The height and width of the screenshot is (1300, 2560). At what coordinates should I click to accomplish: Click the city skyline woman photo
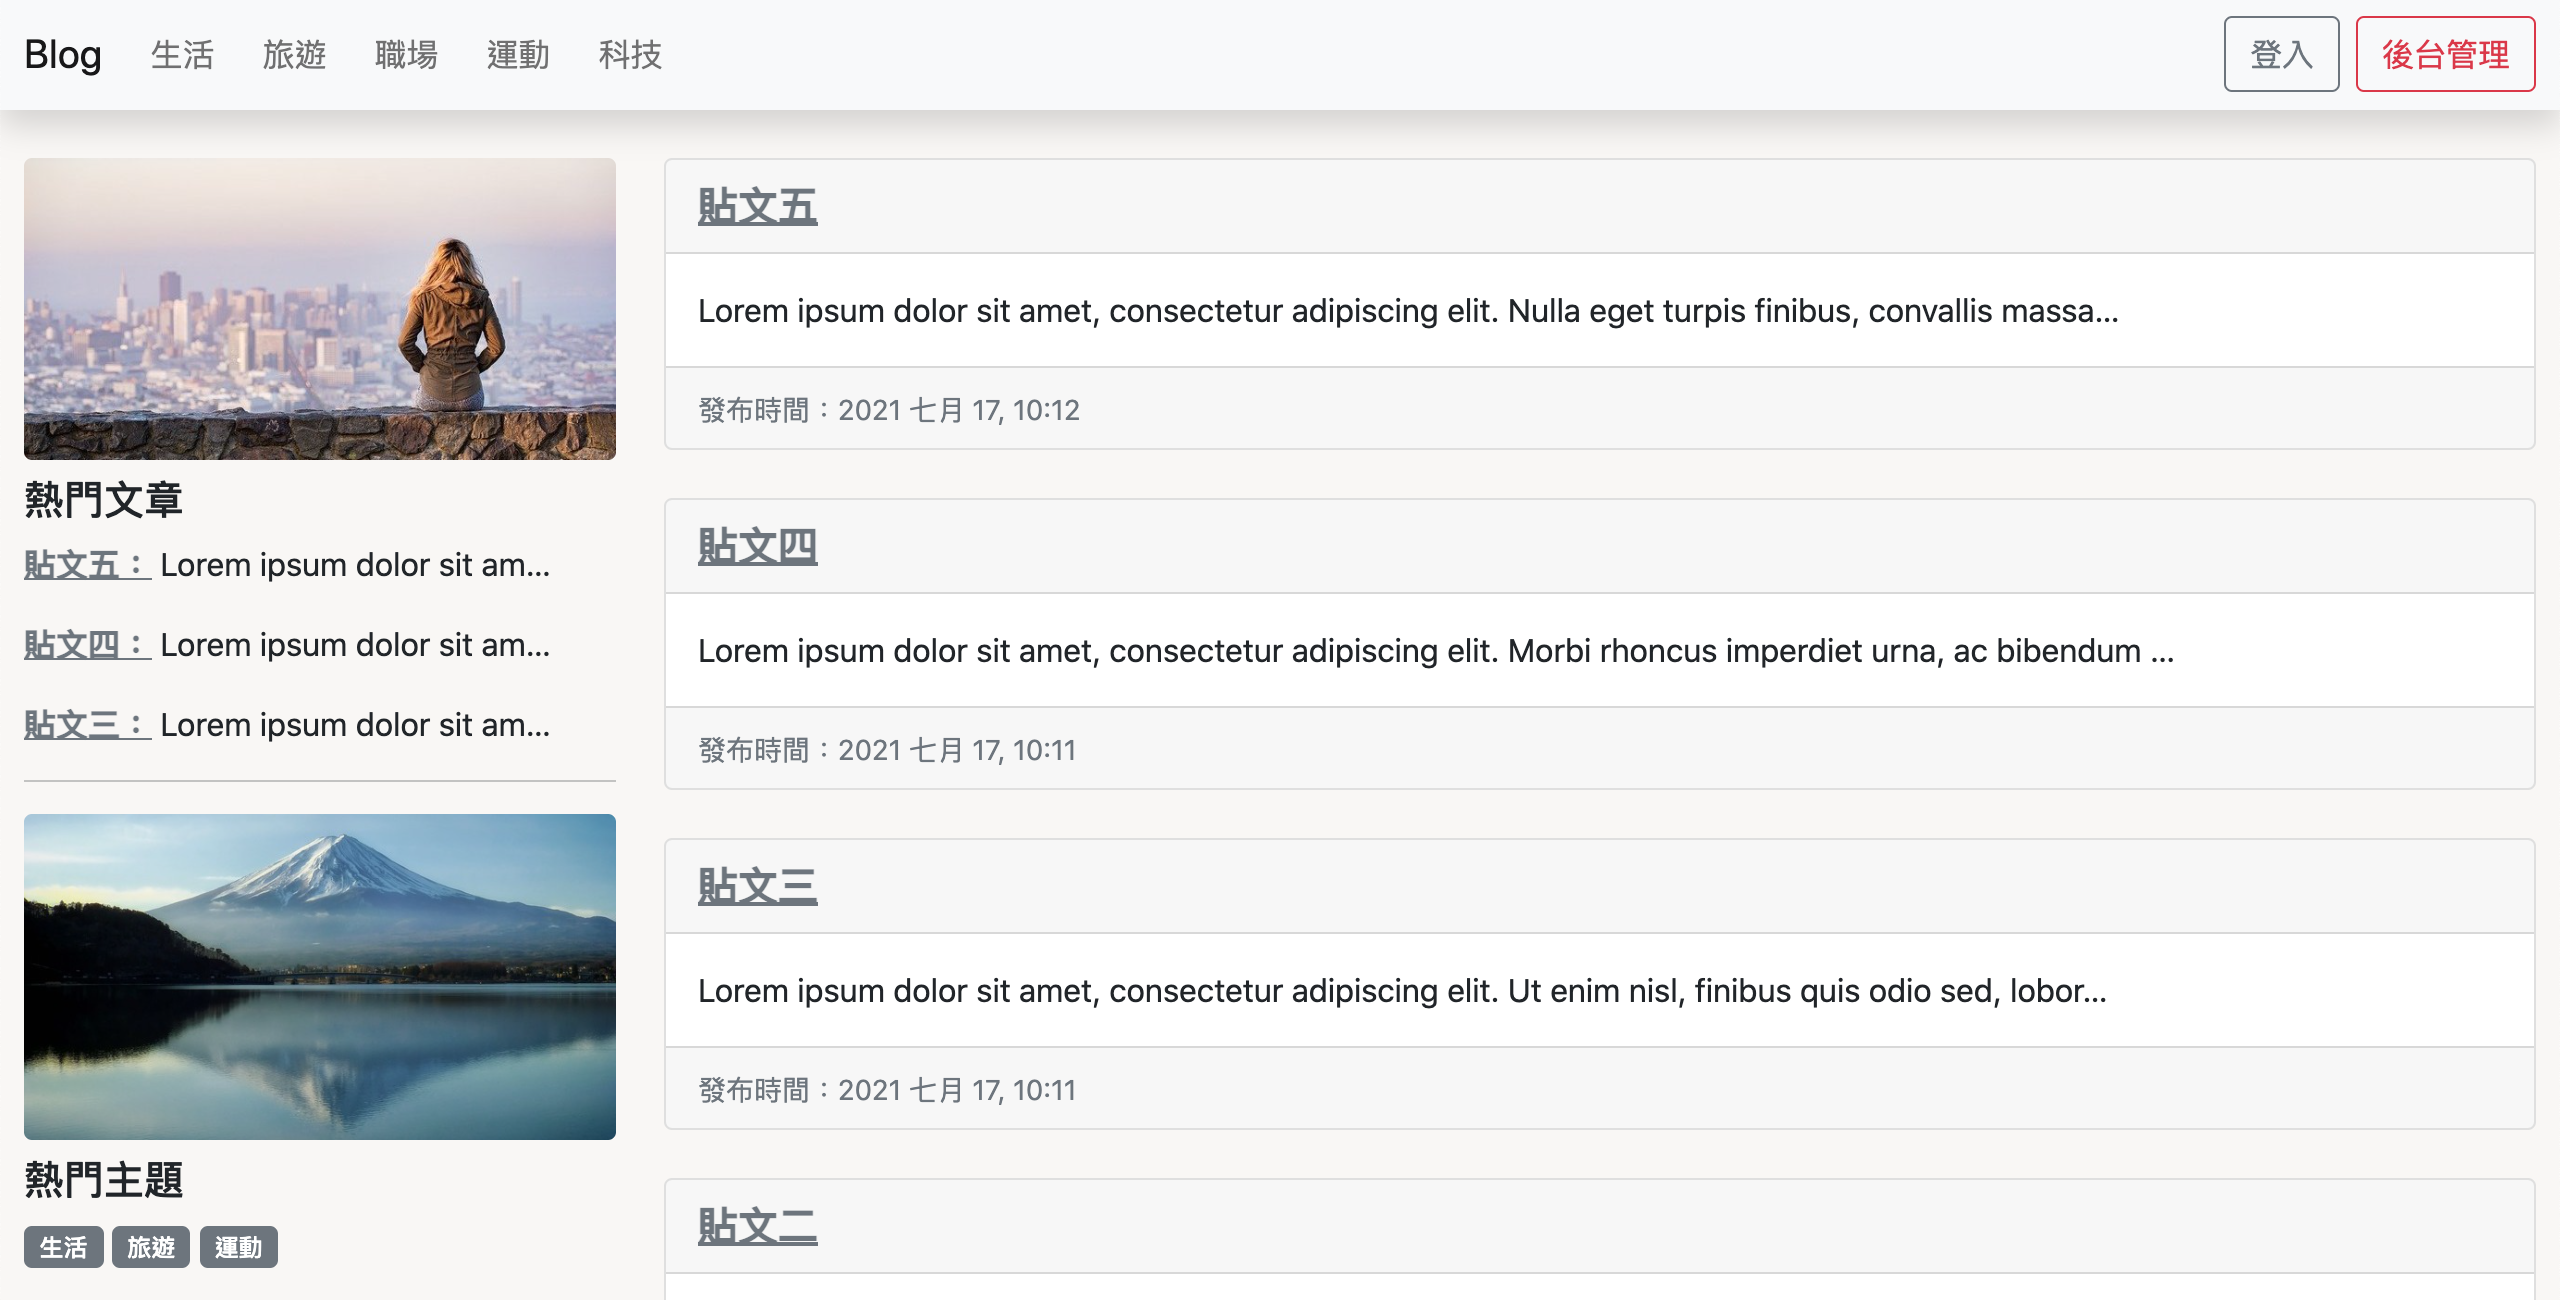(x=320, y=308)
